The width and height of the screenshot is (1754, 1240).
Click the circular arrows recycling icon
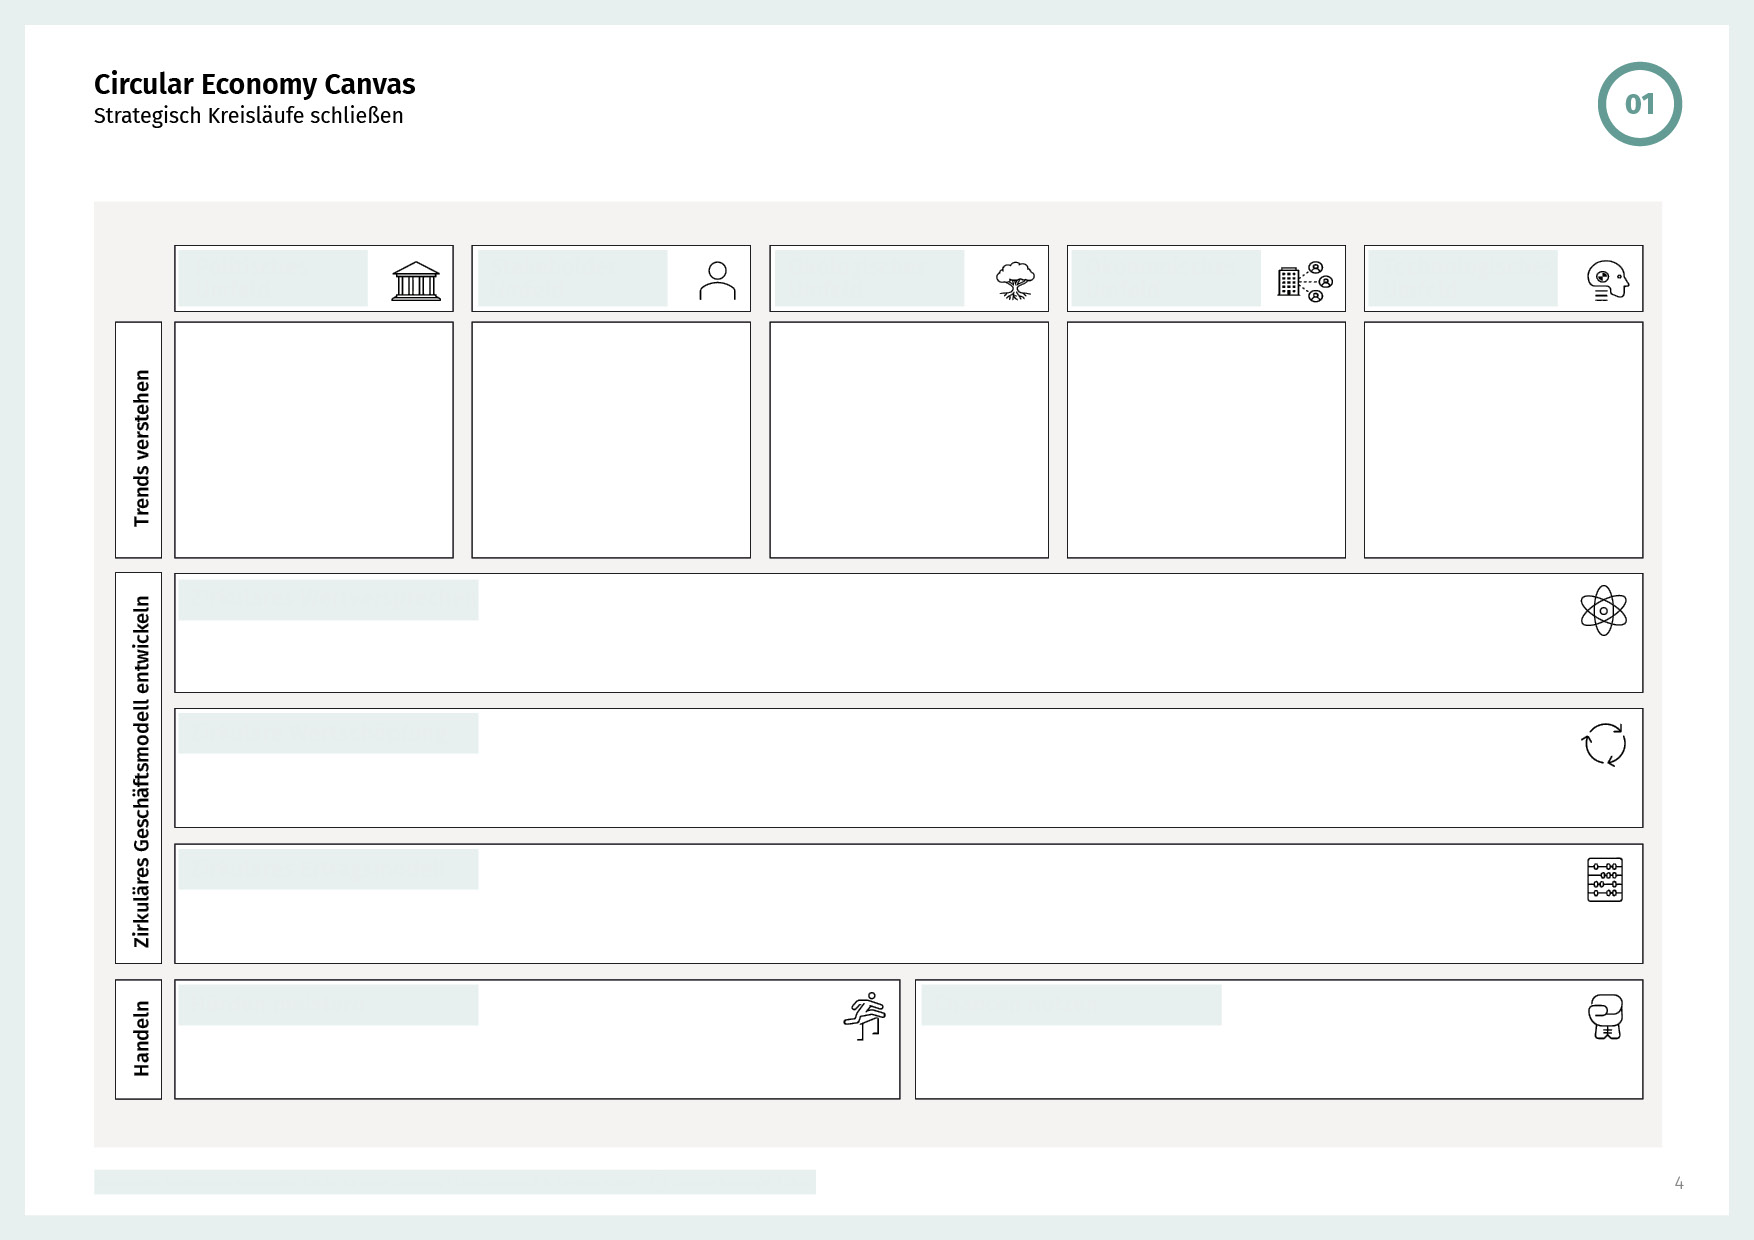pyautogui.click(x=1604, y=745)
